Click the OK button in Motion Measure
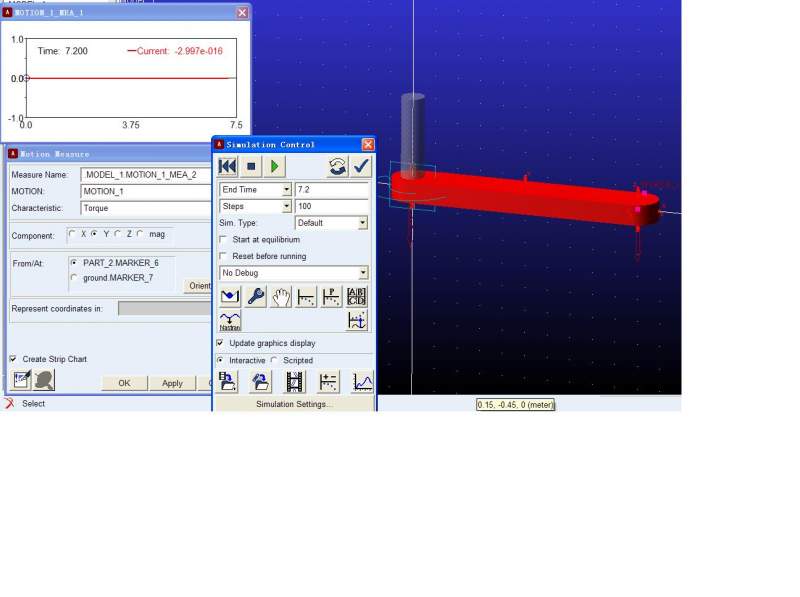This screenshot has height=597, width=800. point(124,383)
